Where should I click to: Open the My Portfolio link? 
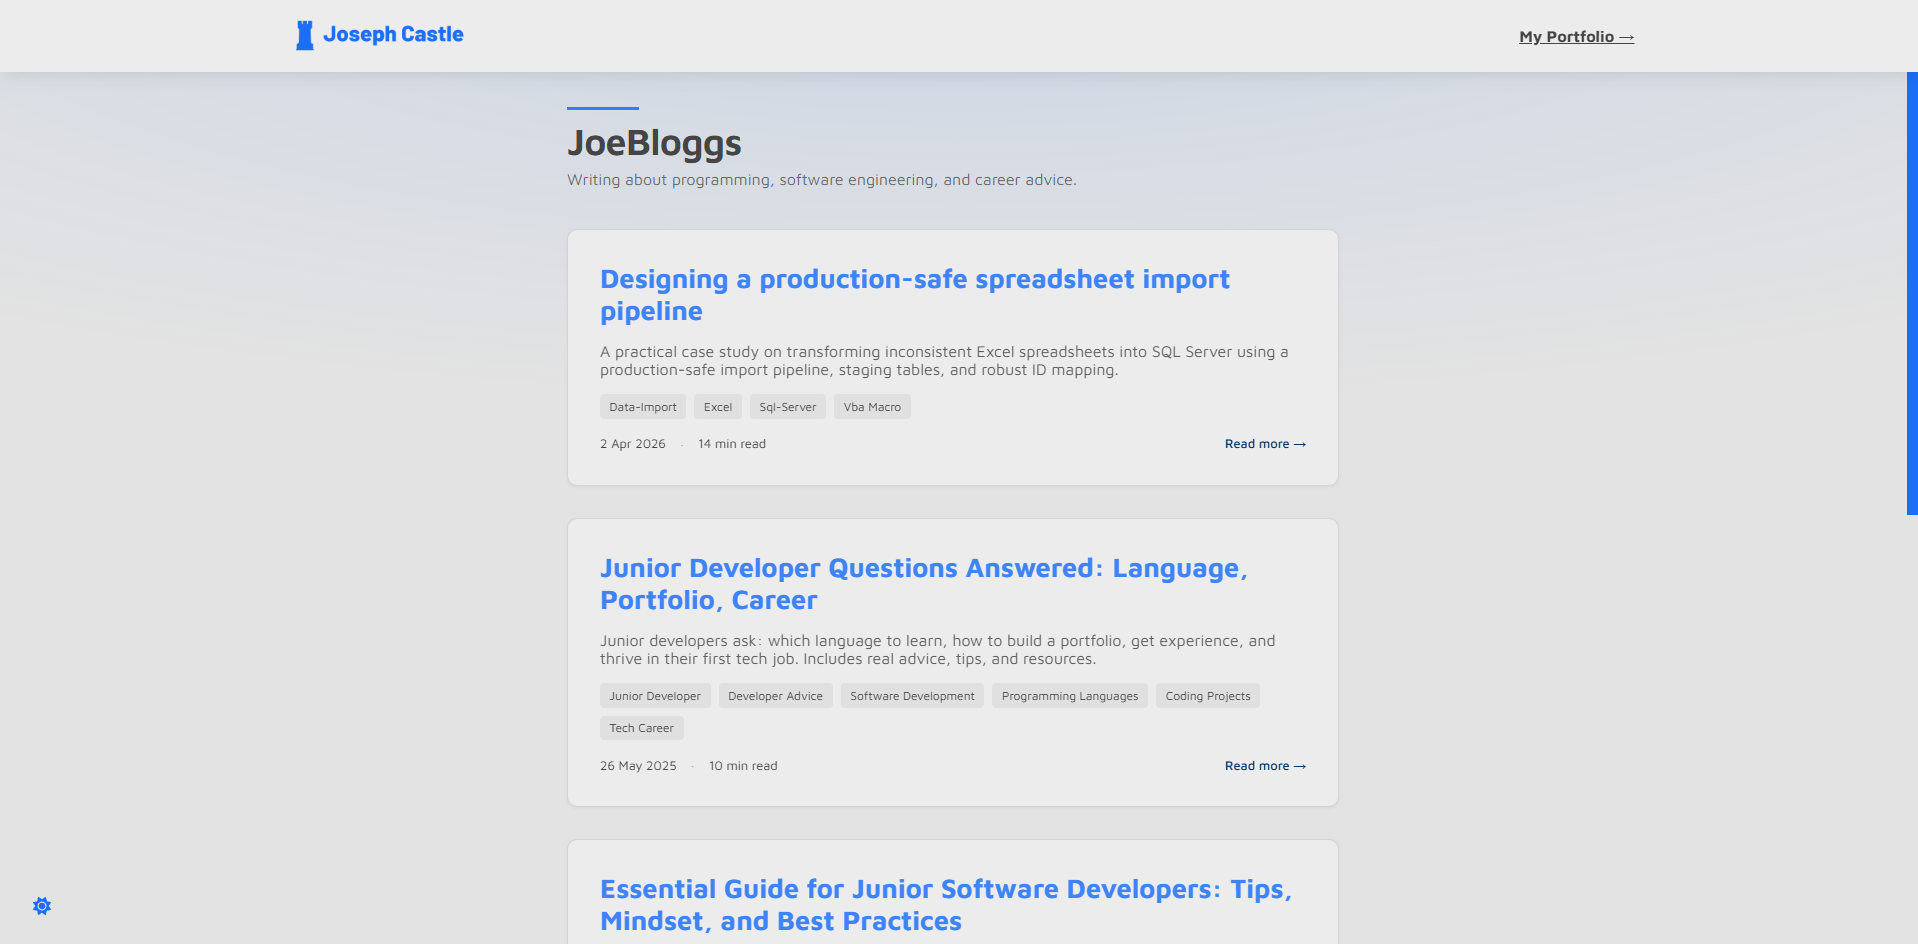click(x=1576, y=37)
